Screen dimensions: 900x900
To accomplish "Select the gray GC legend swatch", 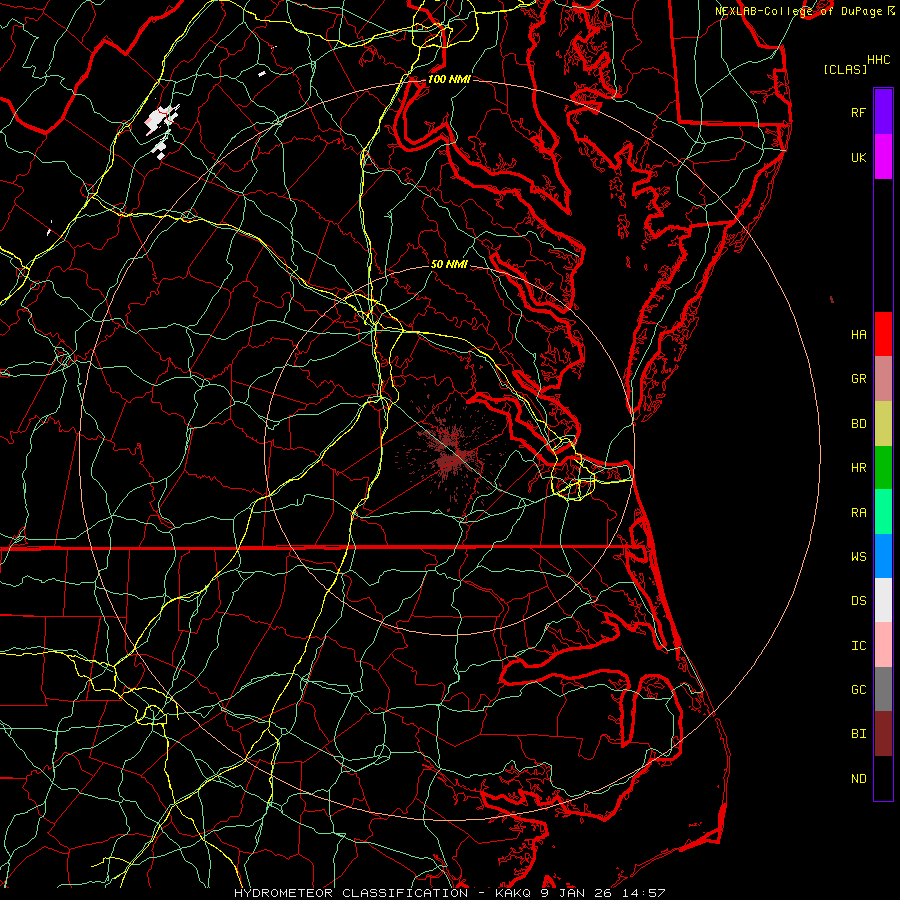I will pyautogui.click(x=883, y=689).
